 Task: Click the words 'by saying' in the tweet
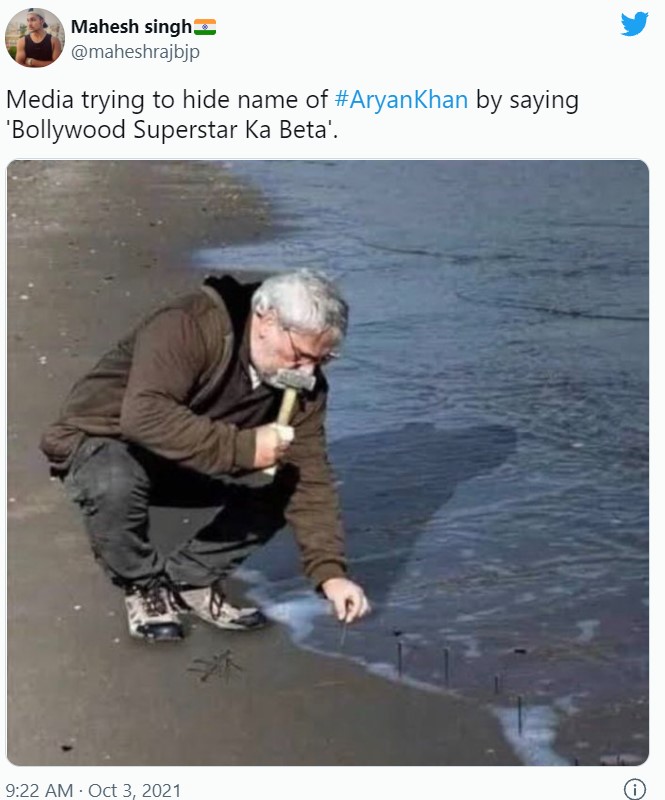[x=527, y=101]
